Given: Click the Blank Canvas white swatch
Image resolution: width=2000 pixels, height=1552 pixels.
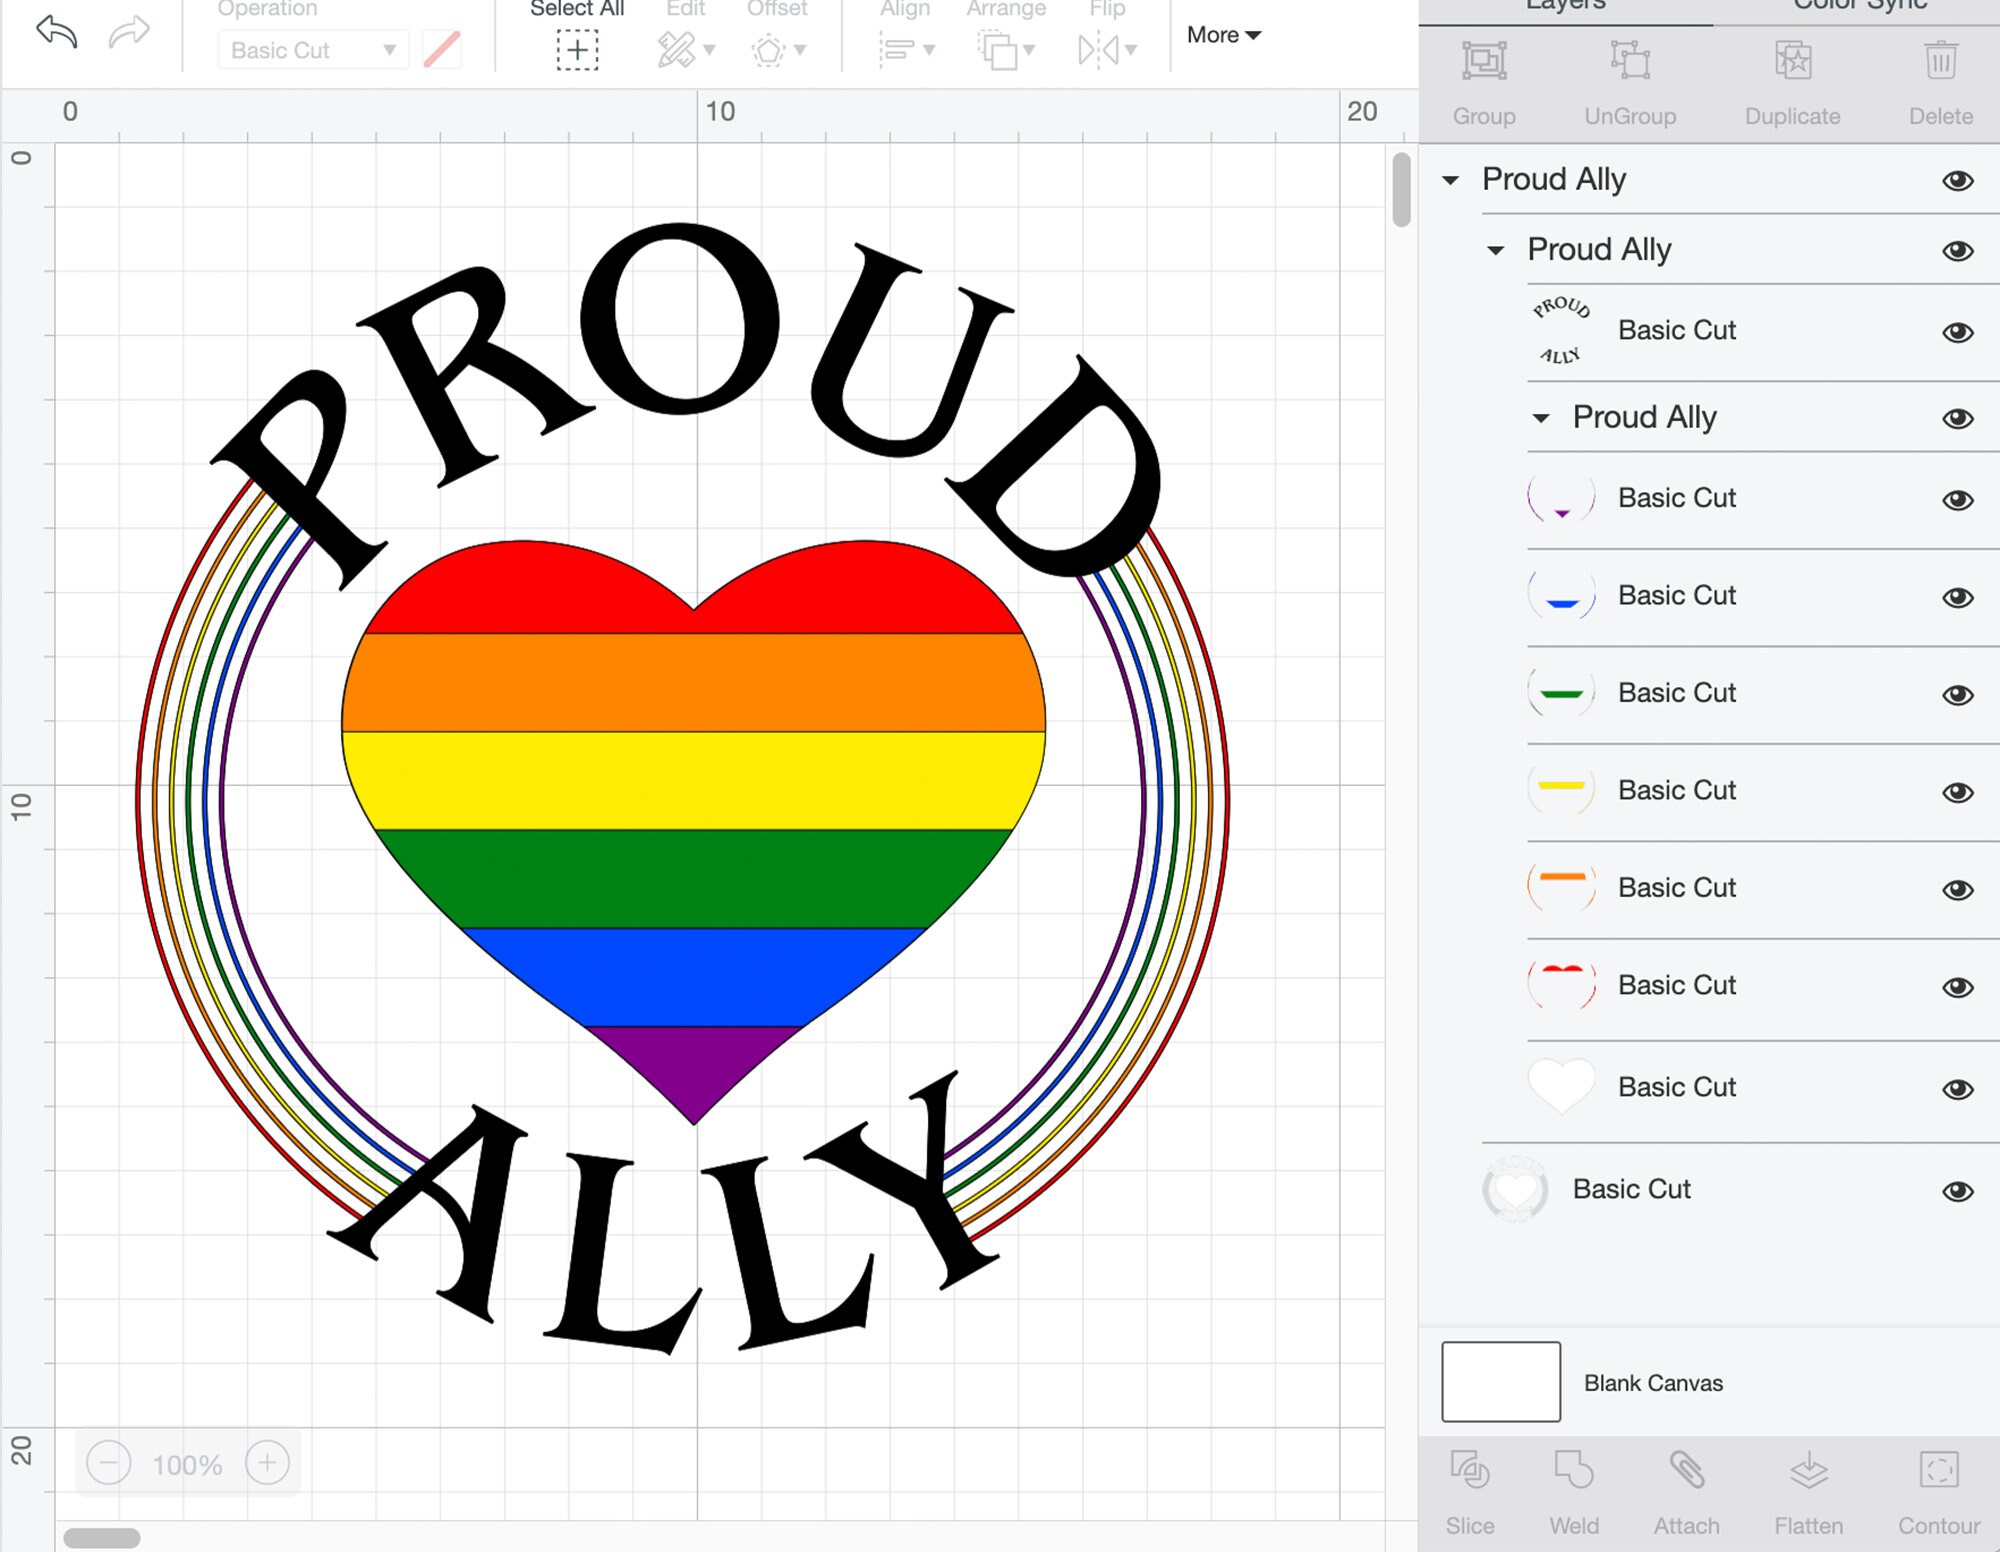Looking at the screenshot, I should [x=1501, y=1382].
